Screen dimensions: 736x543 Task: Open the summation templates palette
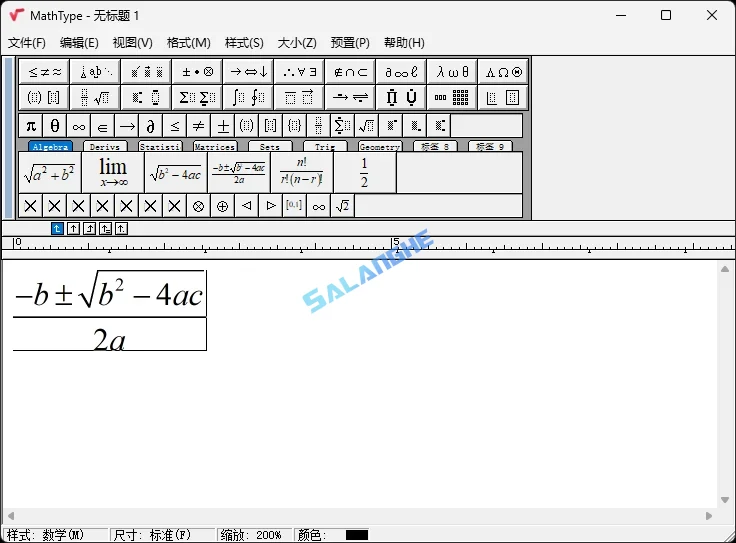click(x=198, y=97)
